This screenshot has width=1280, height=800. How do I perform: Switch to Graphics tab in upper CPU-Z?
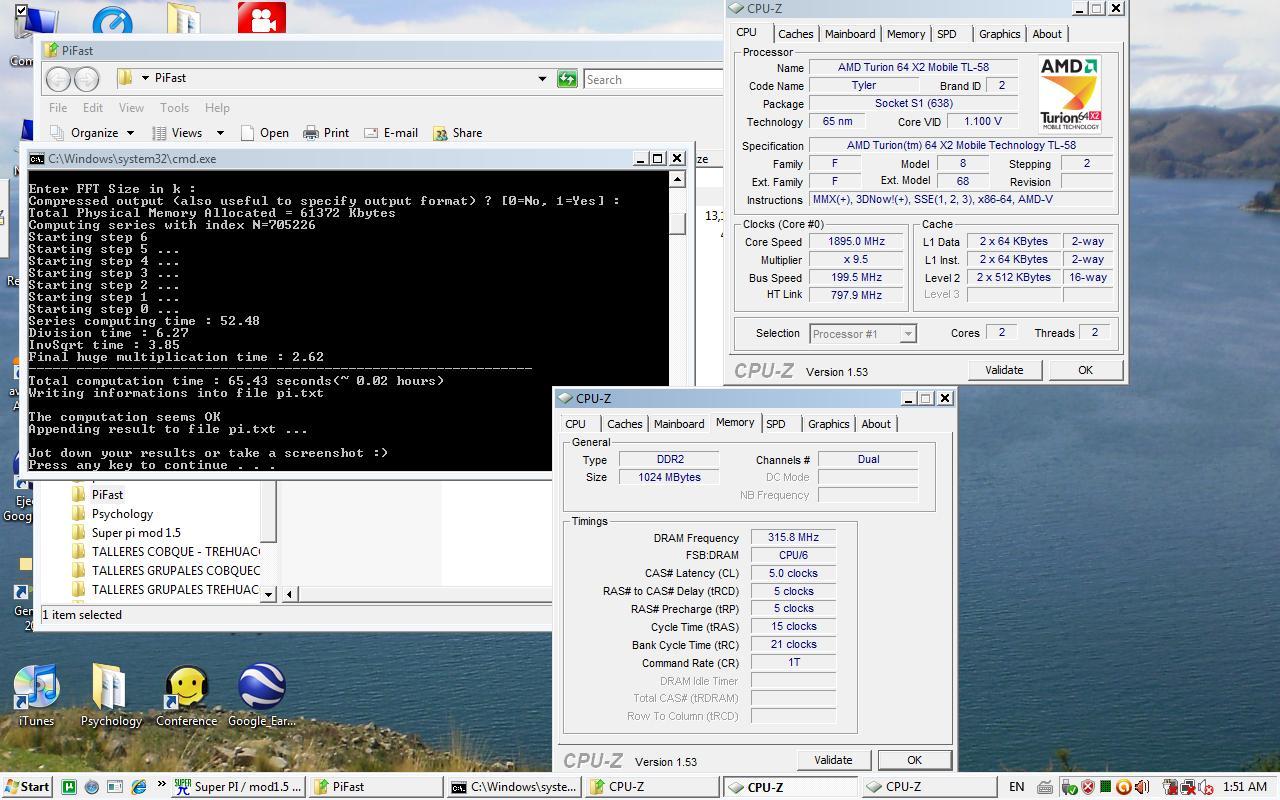[1000, 34]
